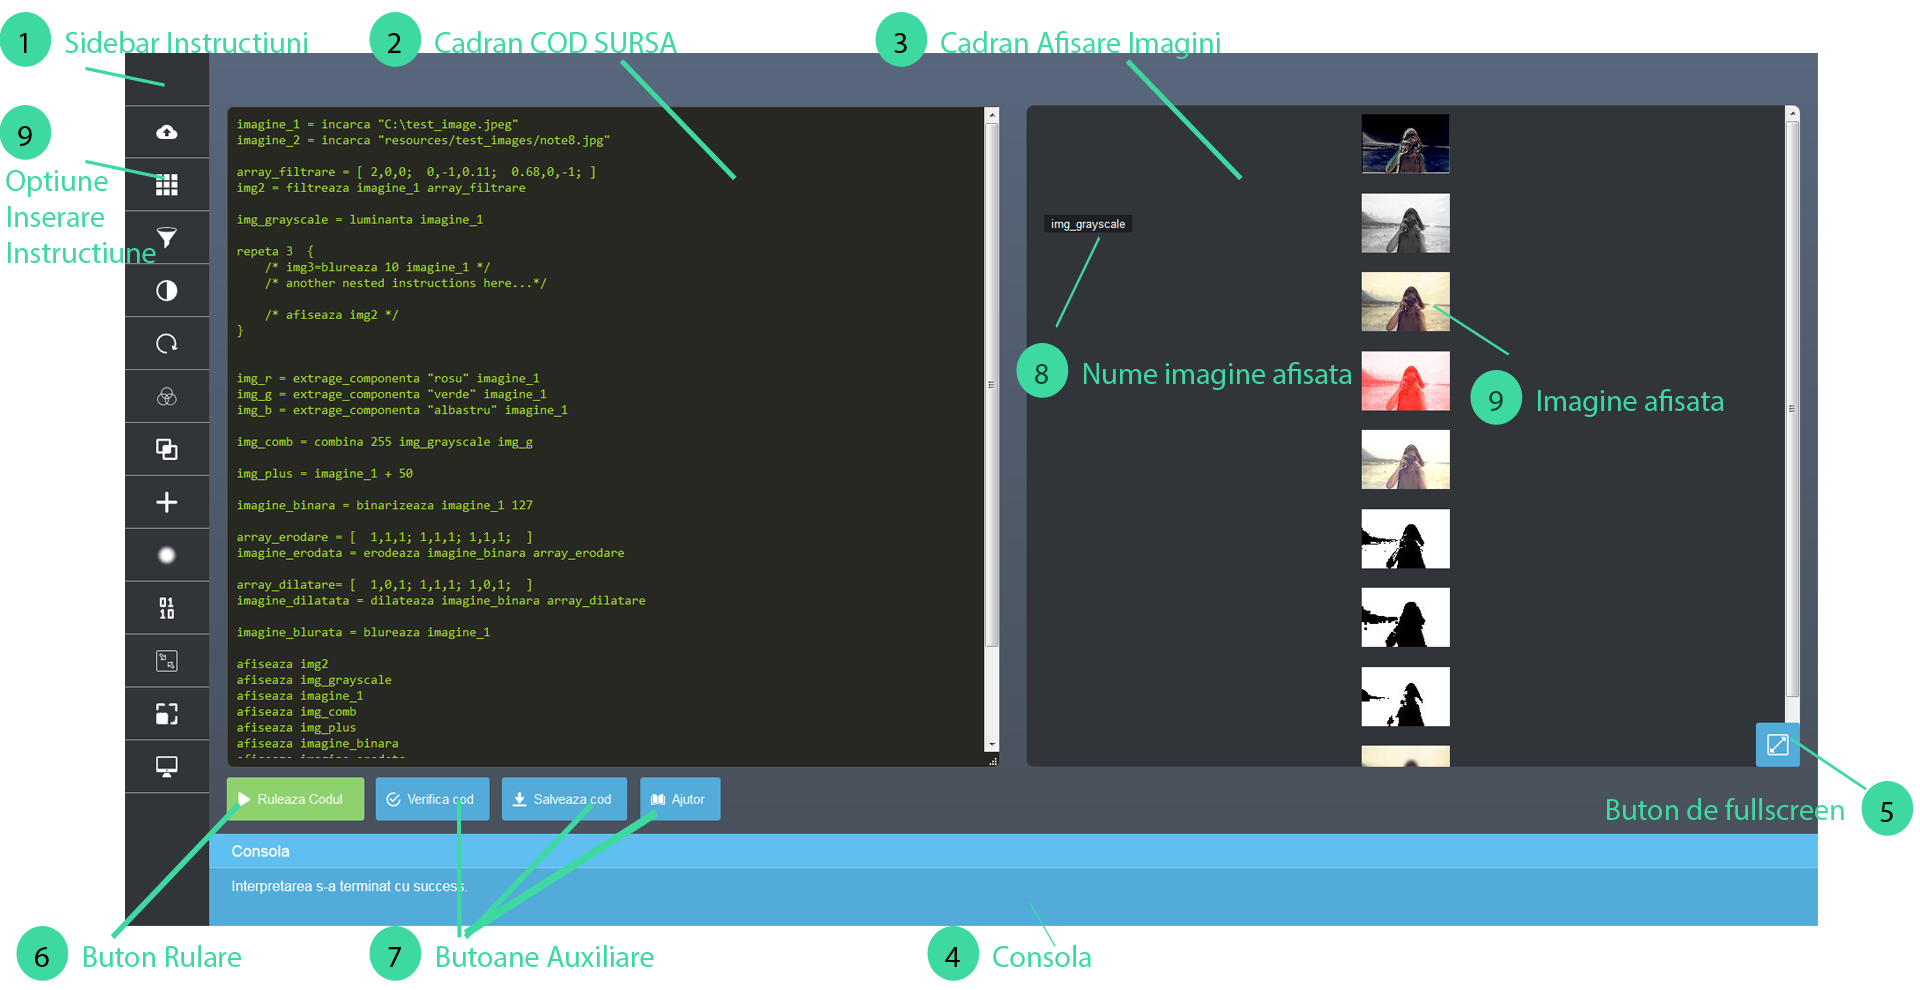Screen dimensions: 1920x990
Task: Click the image panel scrollbar up arrow
Action: point(1792,114)
